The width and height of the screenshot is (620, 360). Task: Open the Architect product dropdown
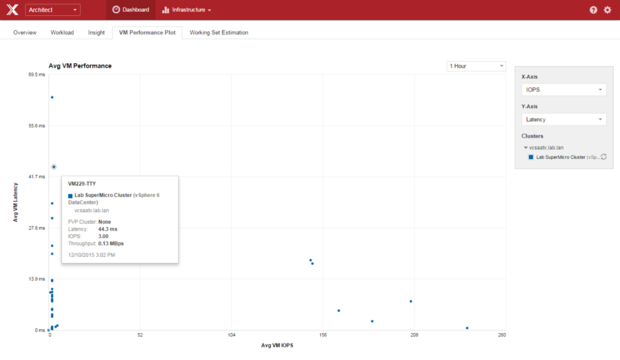point(53,10)
